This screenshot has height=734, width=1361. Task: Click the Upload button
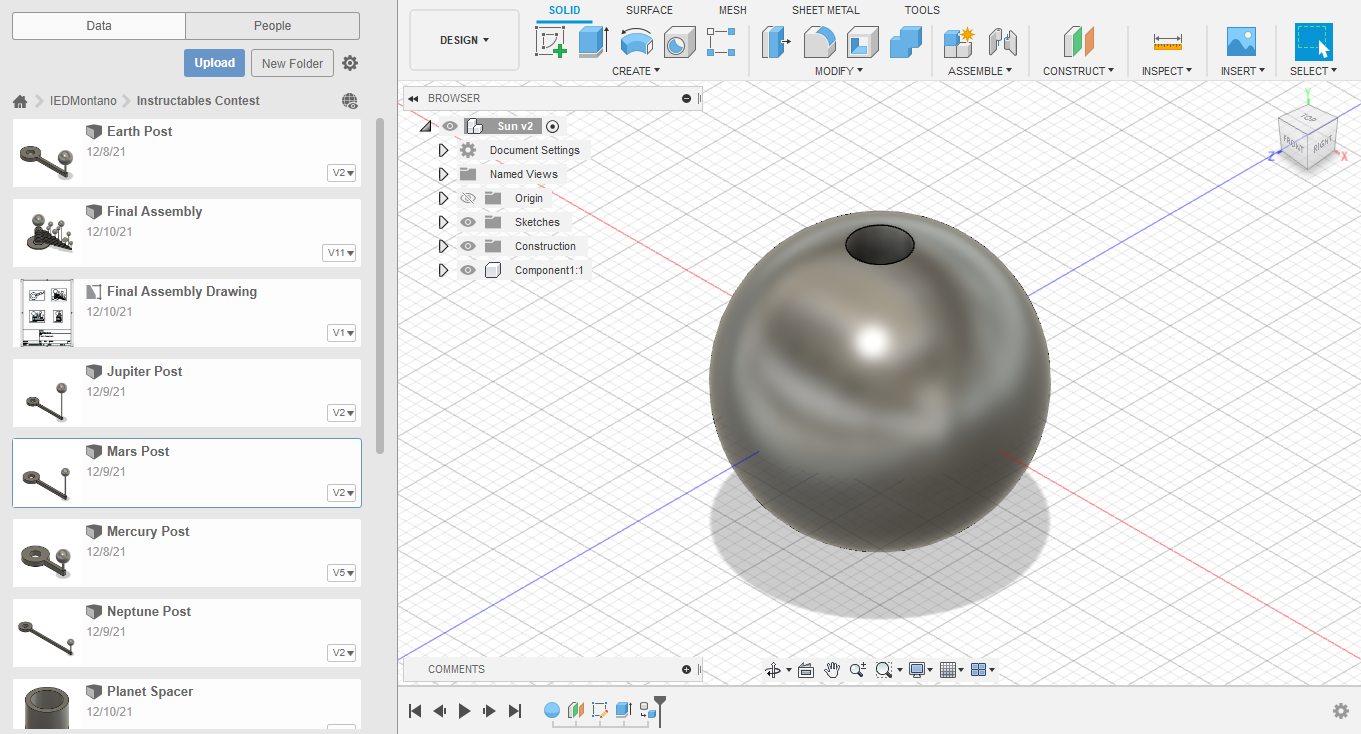(214, 63)
